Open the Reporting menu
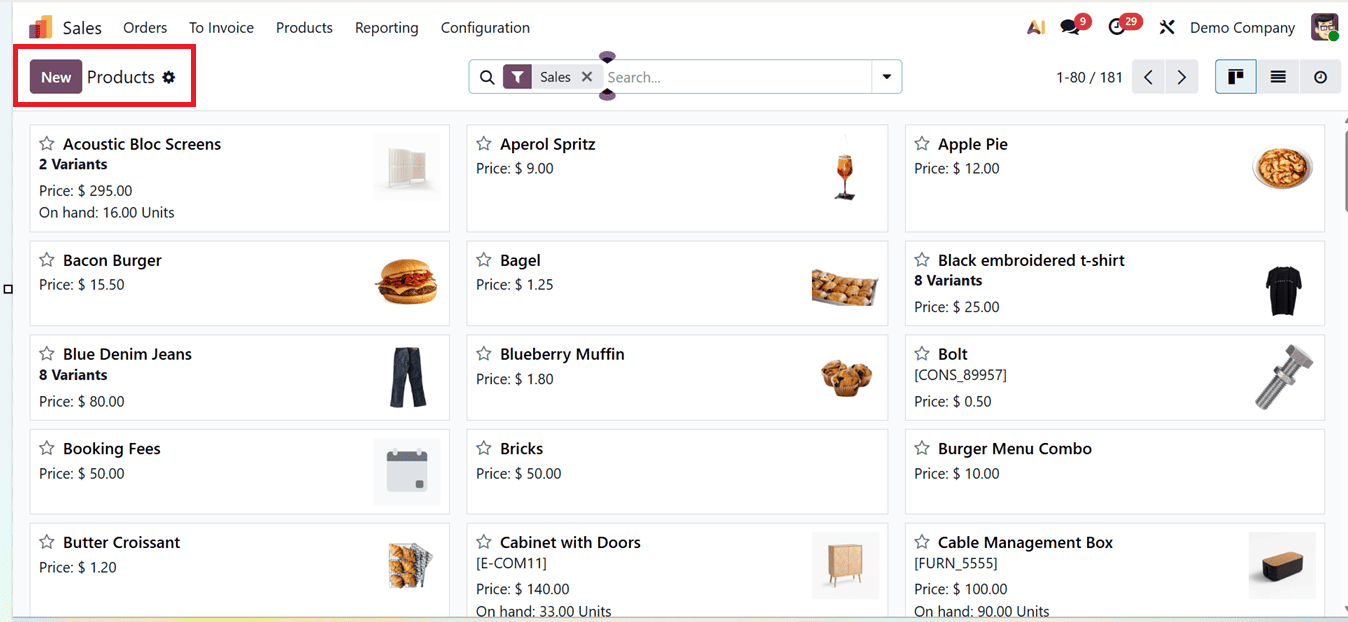 386,27
